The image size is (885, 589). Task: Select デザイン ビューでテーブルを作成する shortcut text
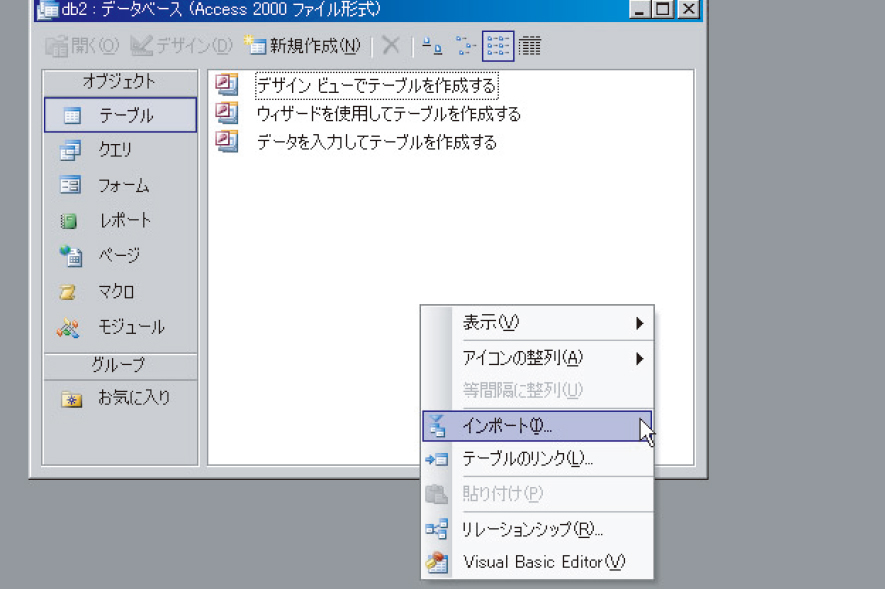pos(376,86)
